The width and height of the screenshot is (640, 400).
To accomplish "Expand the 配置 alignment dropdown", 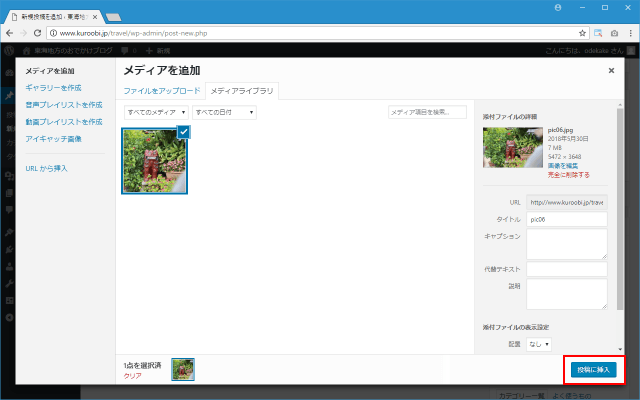I will [x=540, y=344].
